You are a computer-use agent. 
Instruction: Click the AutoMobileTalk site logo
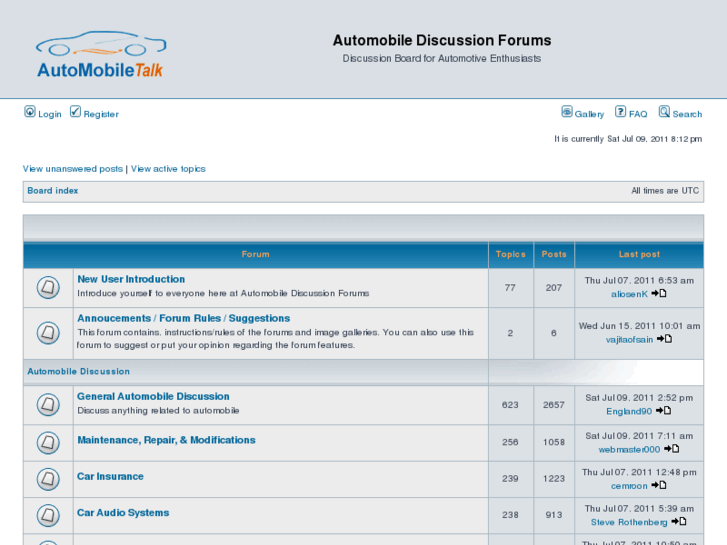(100, 55)
